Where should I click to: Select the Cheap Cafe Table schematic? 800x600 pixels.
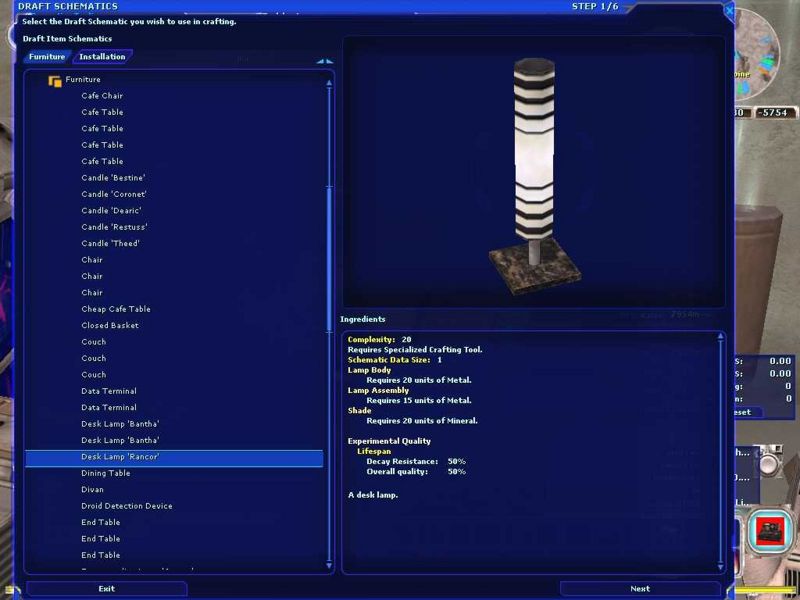[116, 309]
